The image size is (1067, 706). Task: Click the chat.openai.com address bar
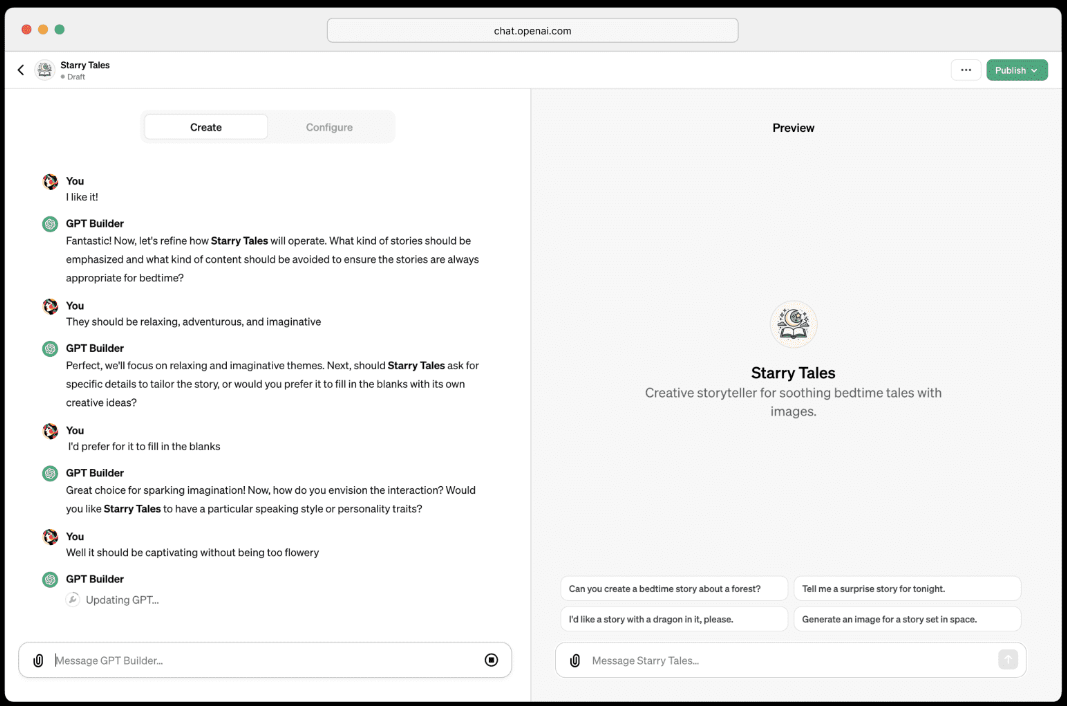point(533,31)
